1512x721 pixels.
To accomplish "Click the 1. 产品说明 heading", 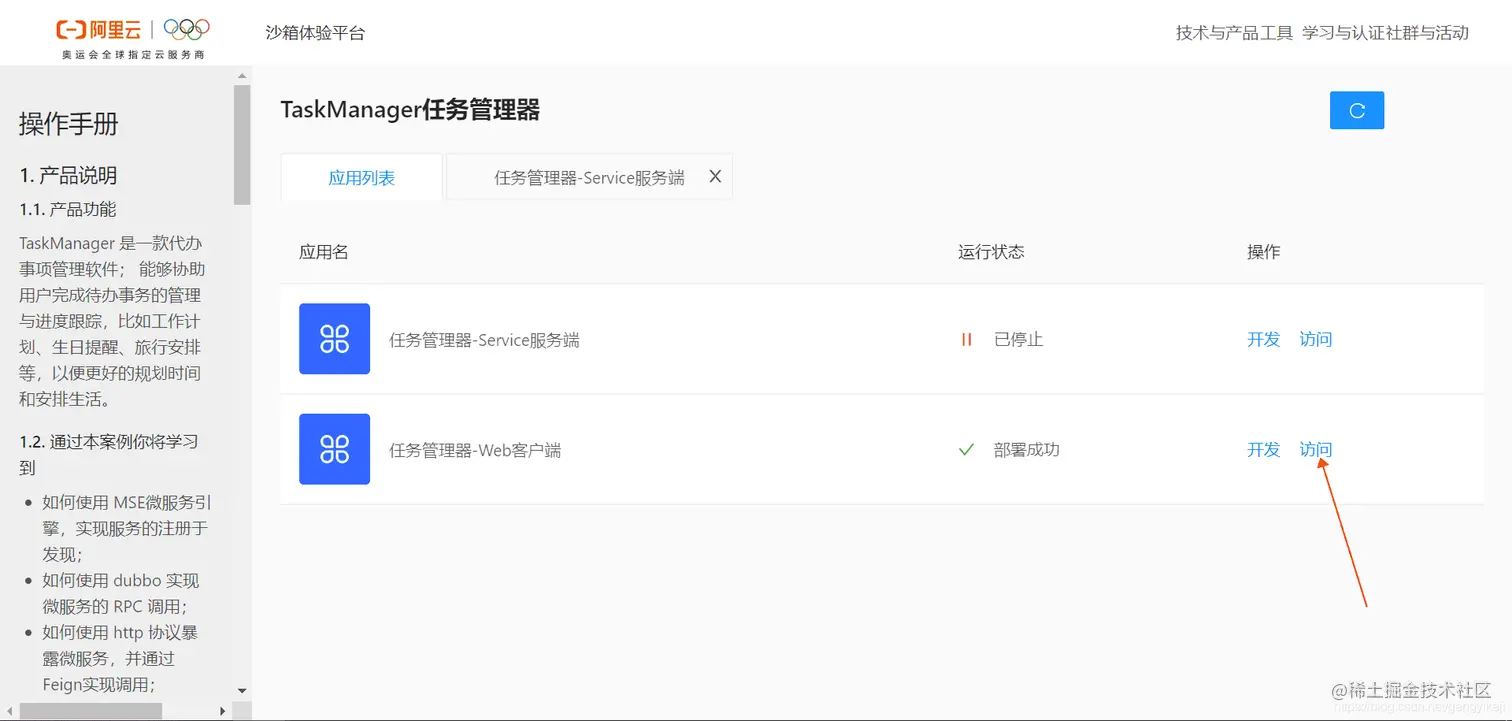I will (69, 175).
